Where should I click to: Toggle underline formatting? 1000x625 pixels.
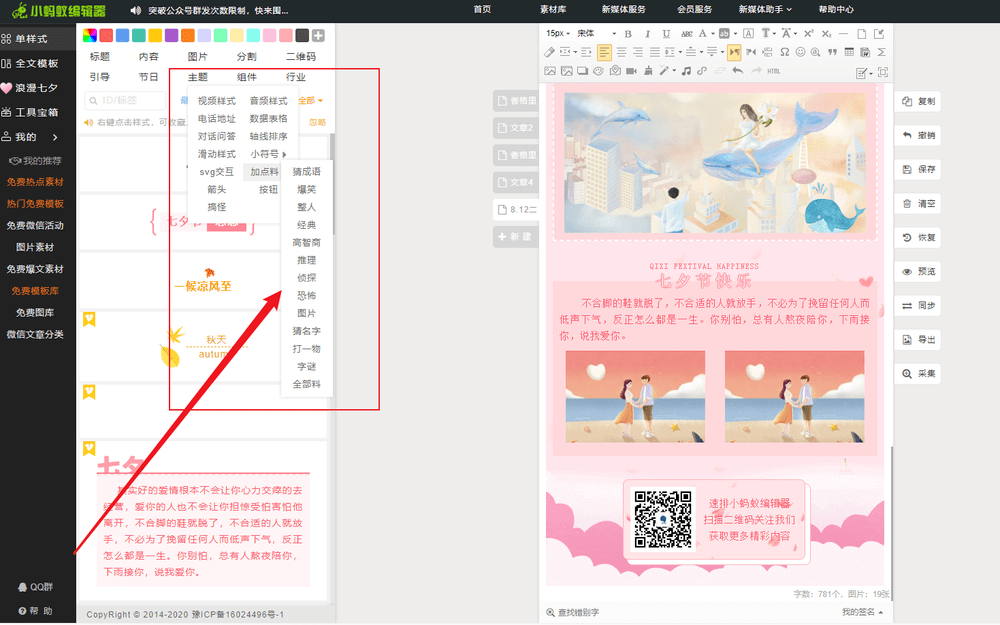pos(666,34)
